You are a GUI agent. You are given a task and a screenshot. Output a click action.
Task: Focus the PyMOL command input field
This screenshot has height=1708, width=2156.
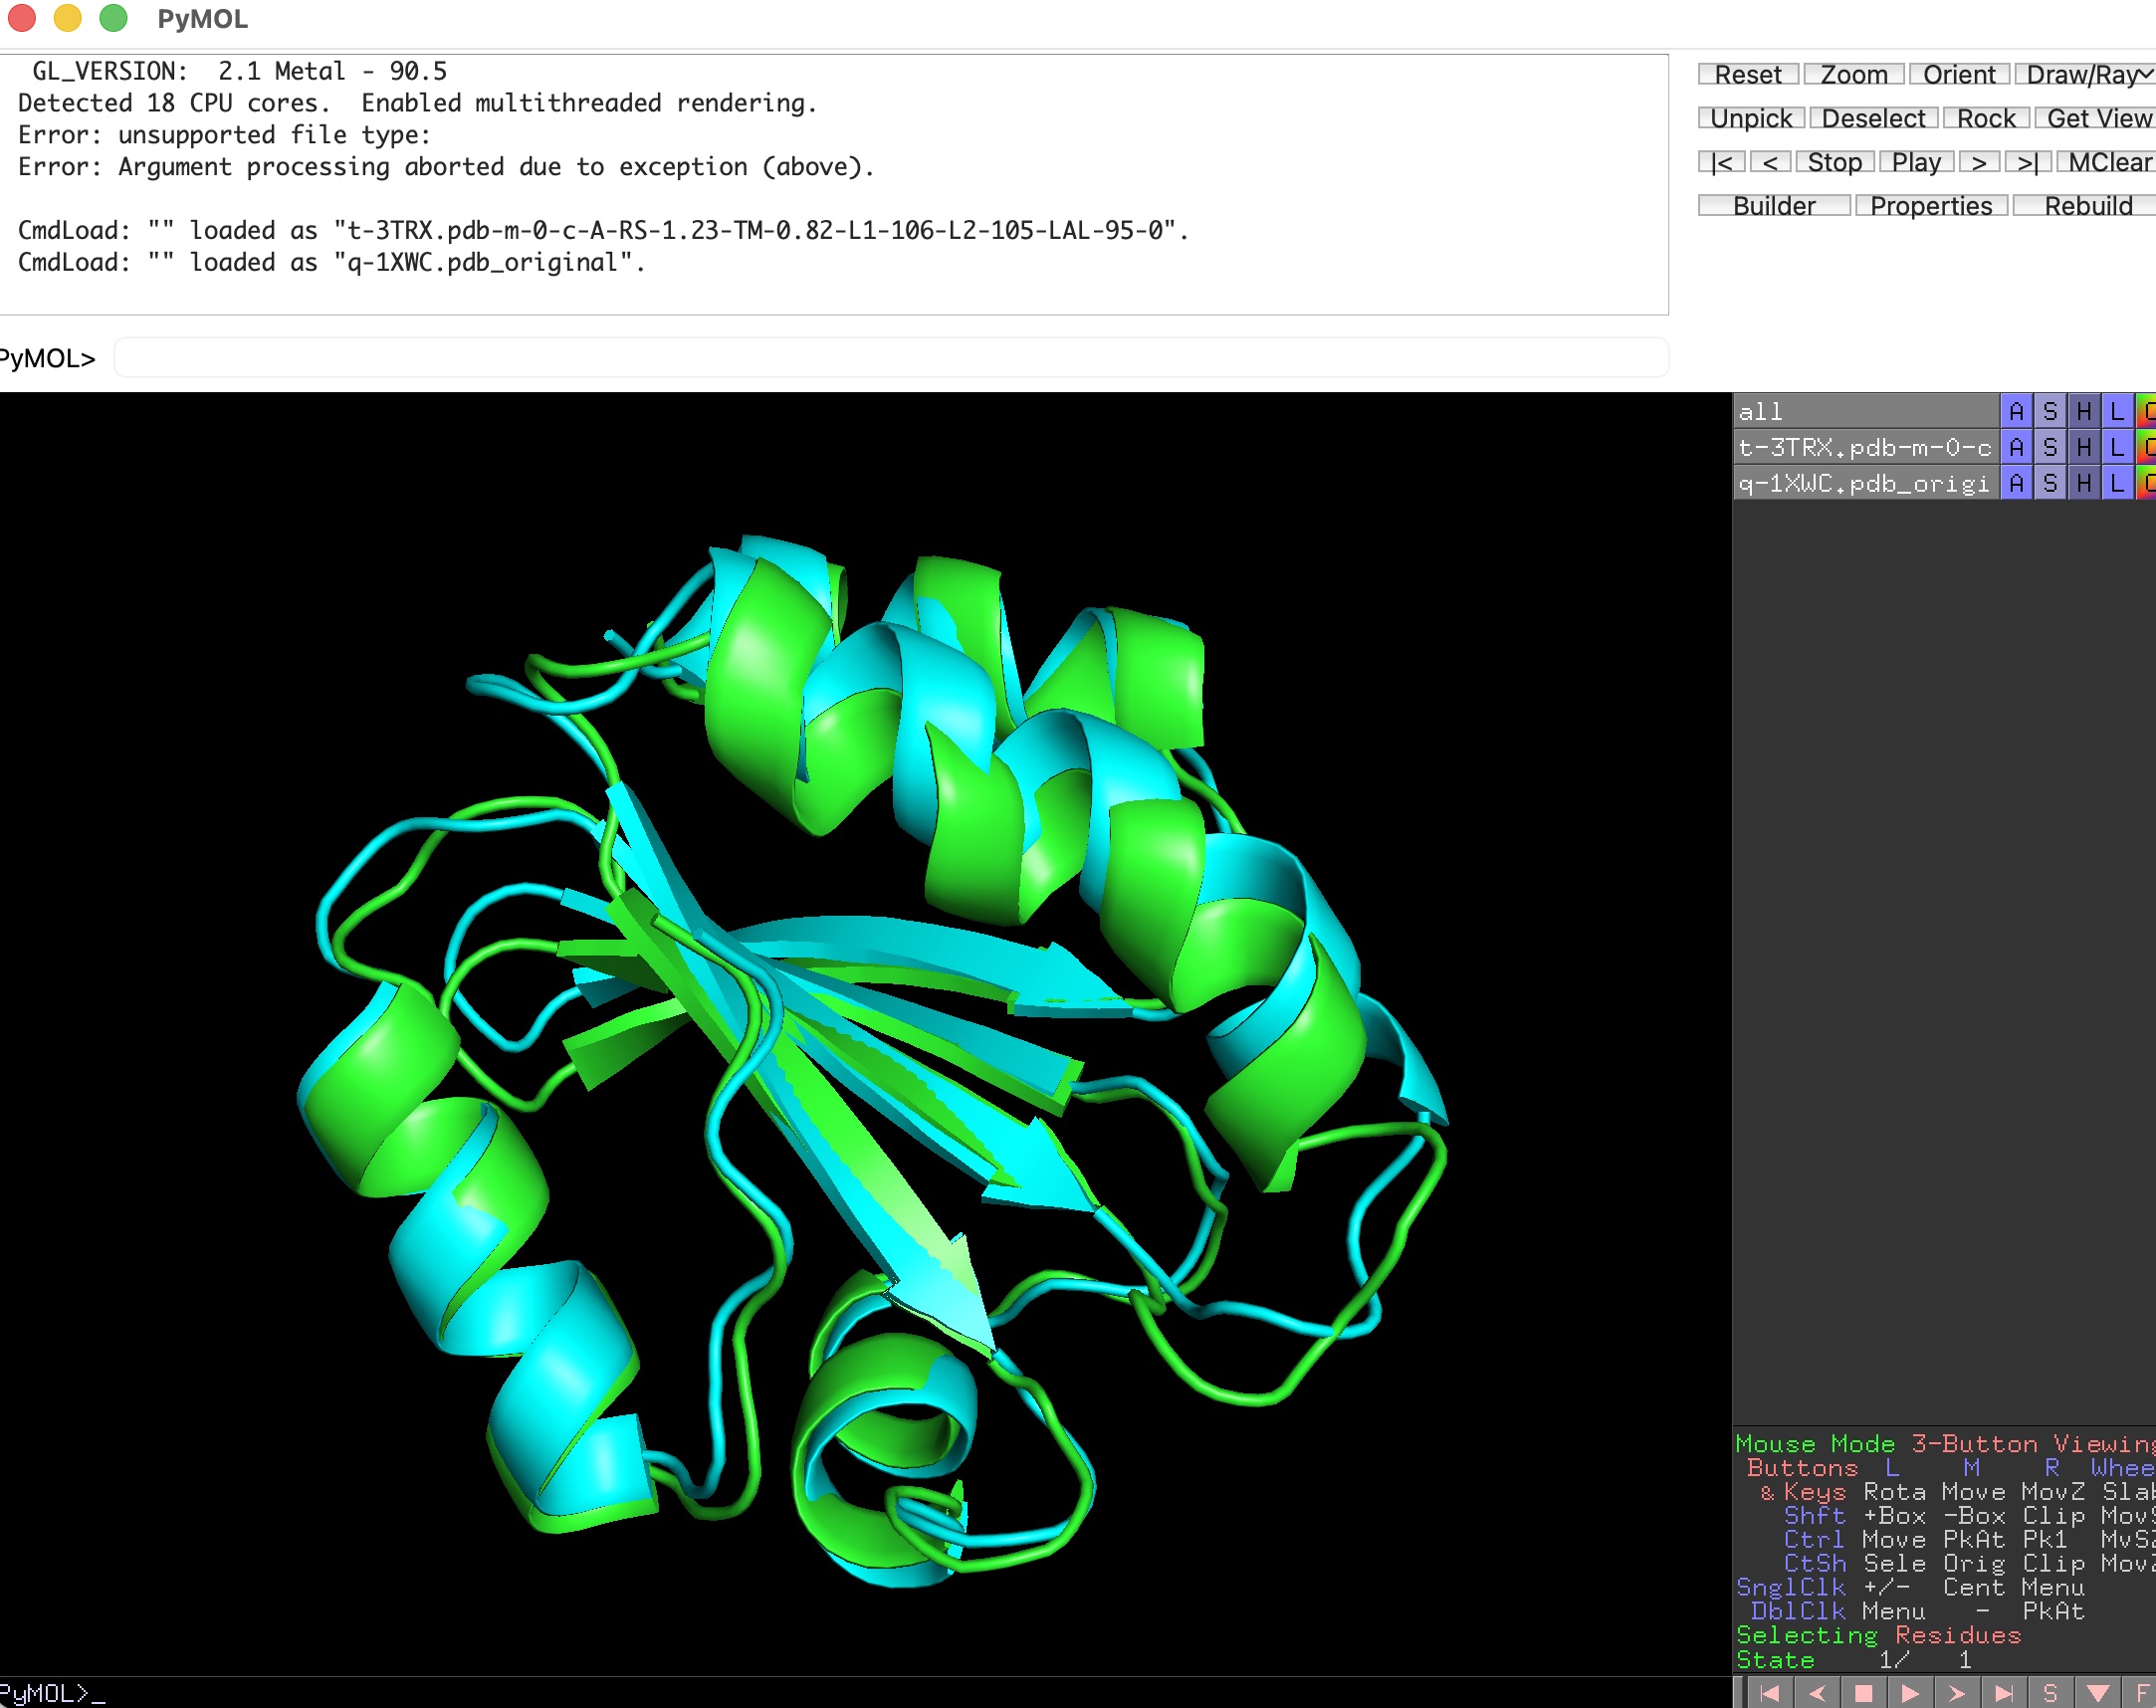tap(891, 358)
